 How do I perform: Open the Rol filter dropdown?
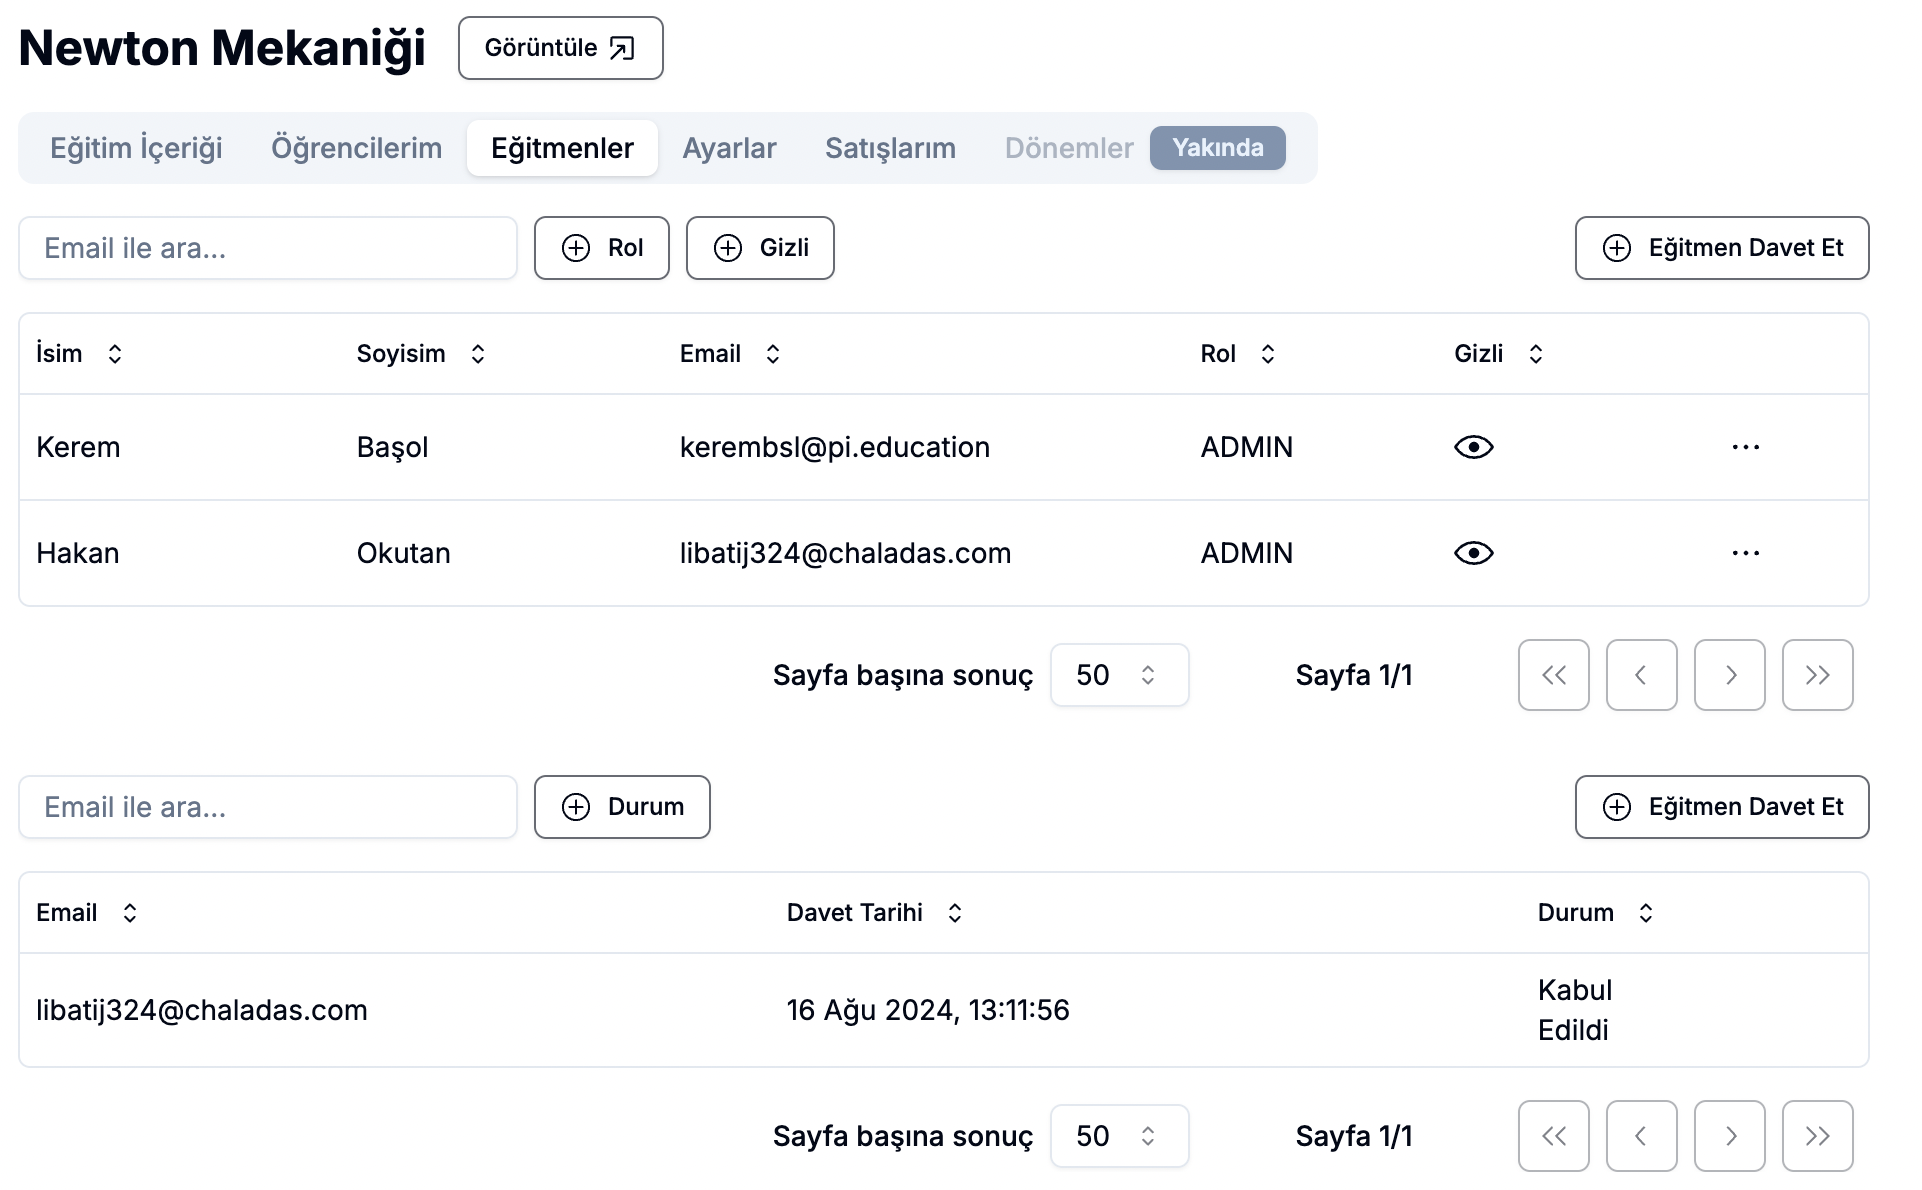[x=601, y=248]
